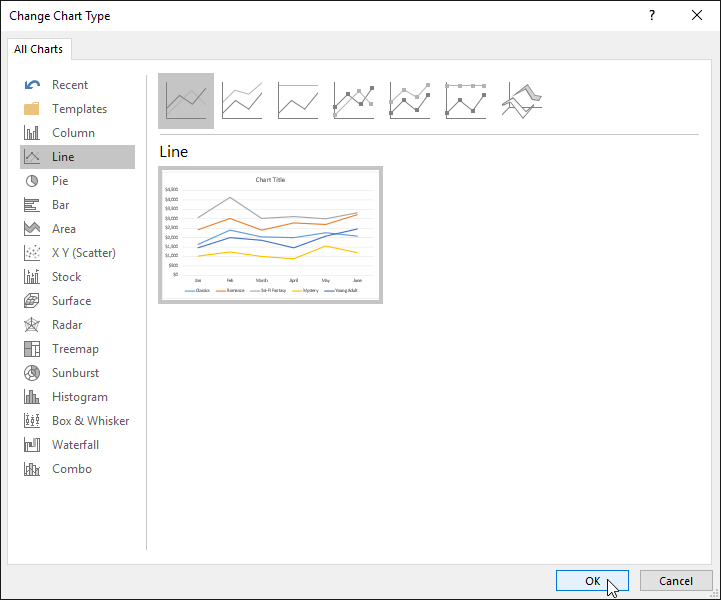Select the X Y (Scatter) label
Image resolution: width=721 pixels, height=600 pixels.
point(84,253)
